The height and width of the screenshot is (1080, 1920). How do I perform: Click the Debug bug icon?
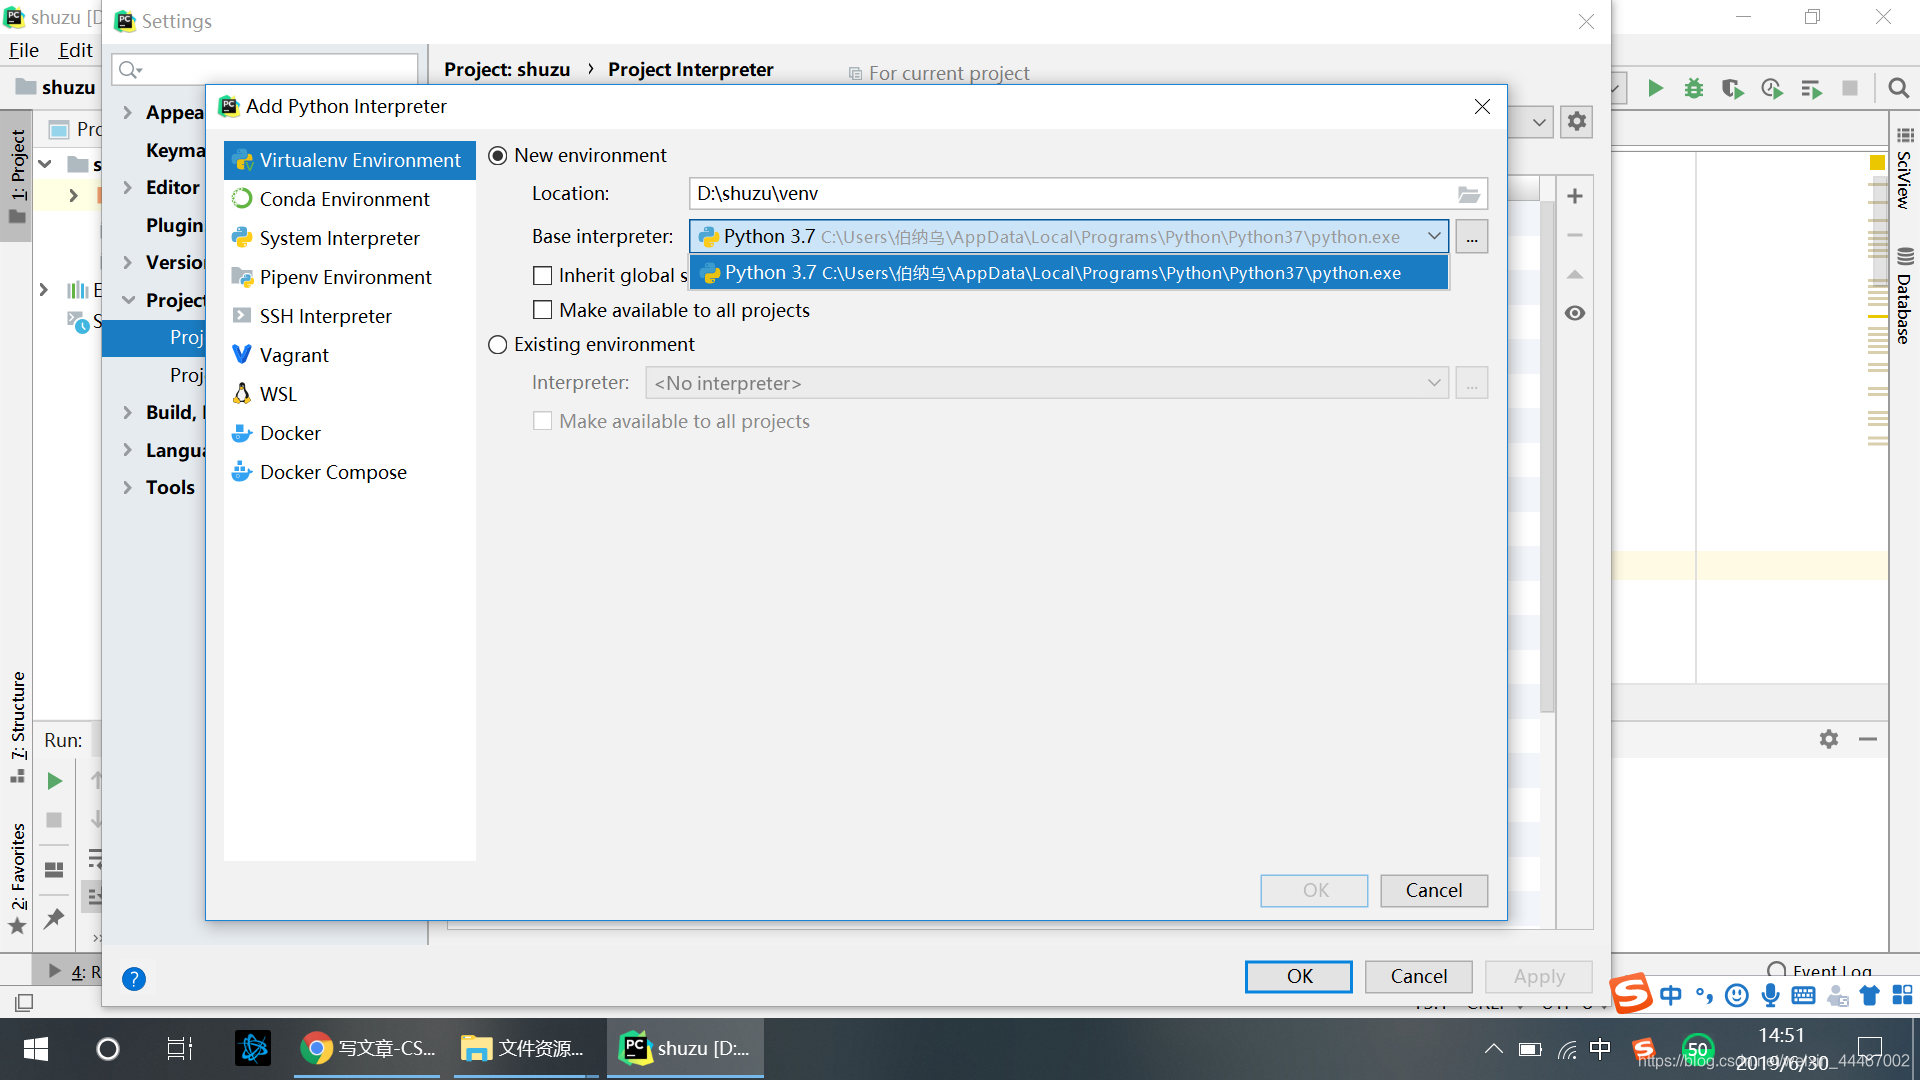click(1693, 89)
